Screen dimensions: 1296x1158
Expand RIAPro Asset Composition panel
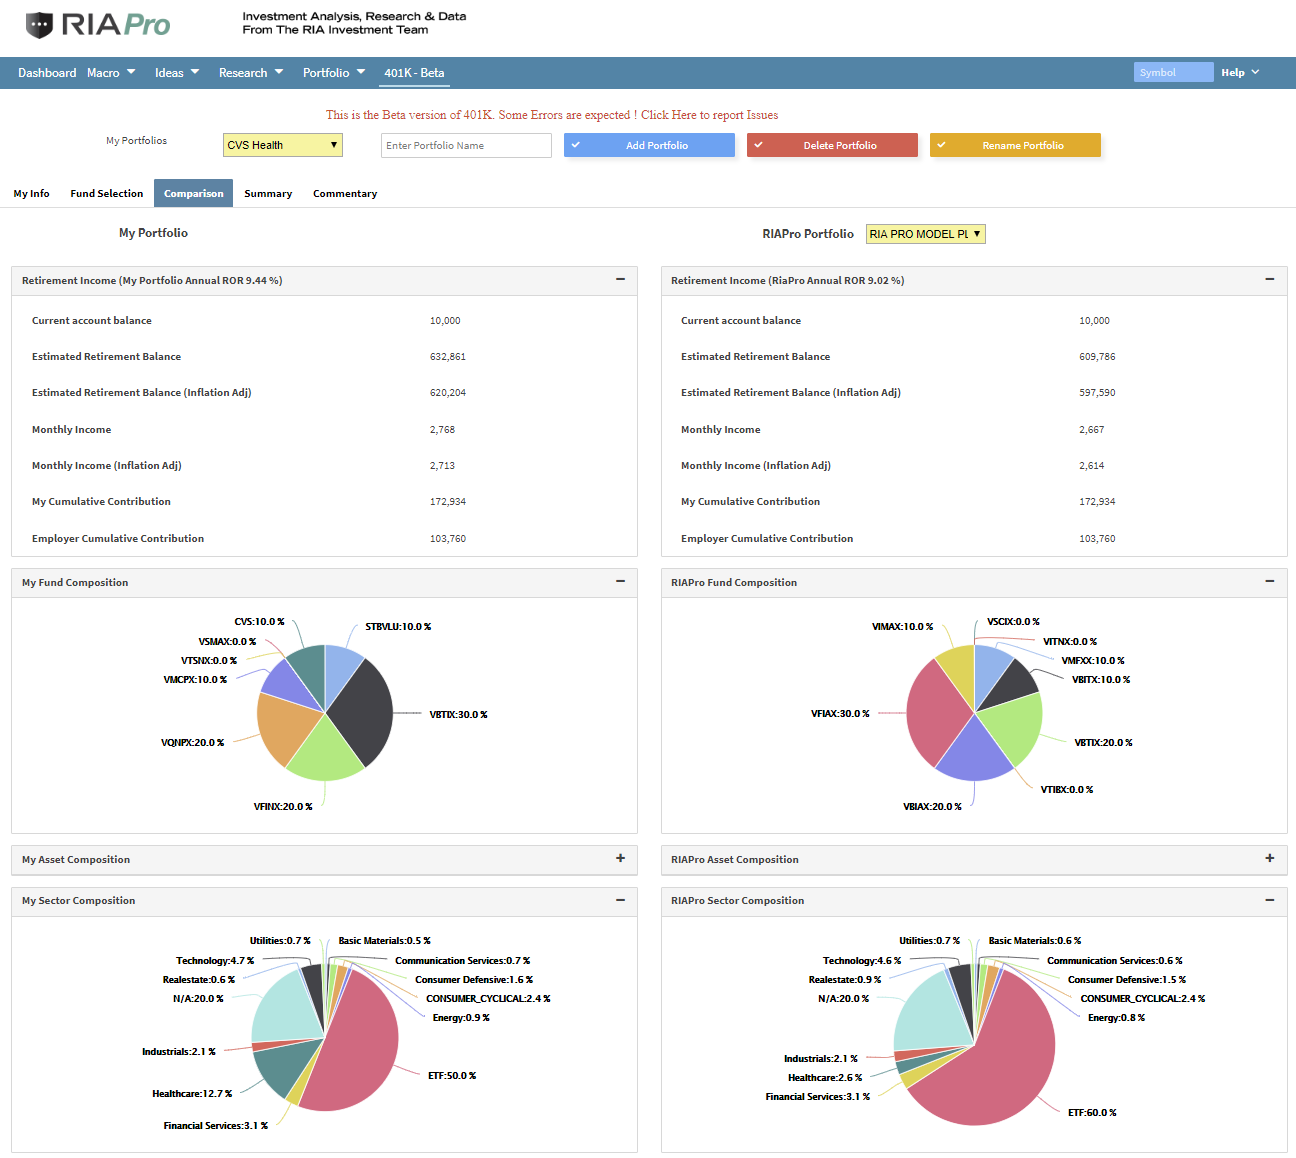click(x=1269, y=859)
